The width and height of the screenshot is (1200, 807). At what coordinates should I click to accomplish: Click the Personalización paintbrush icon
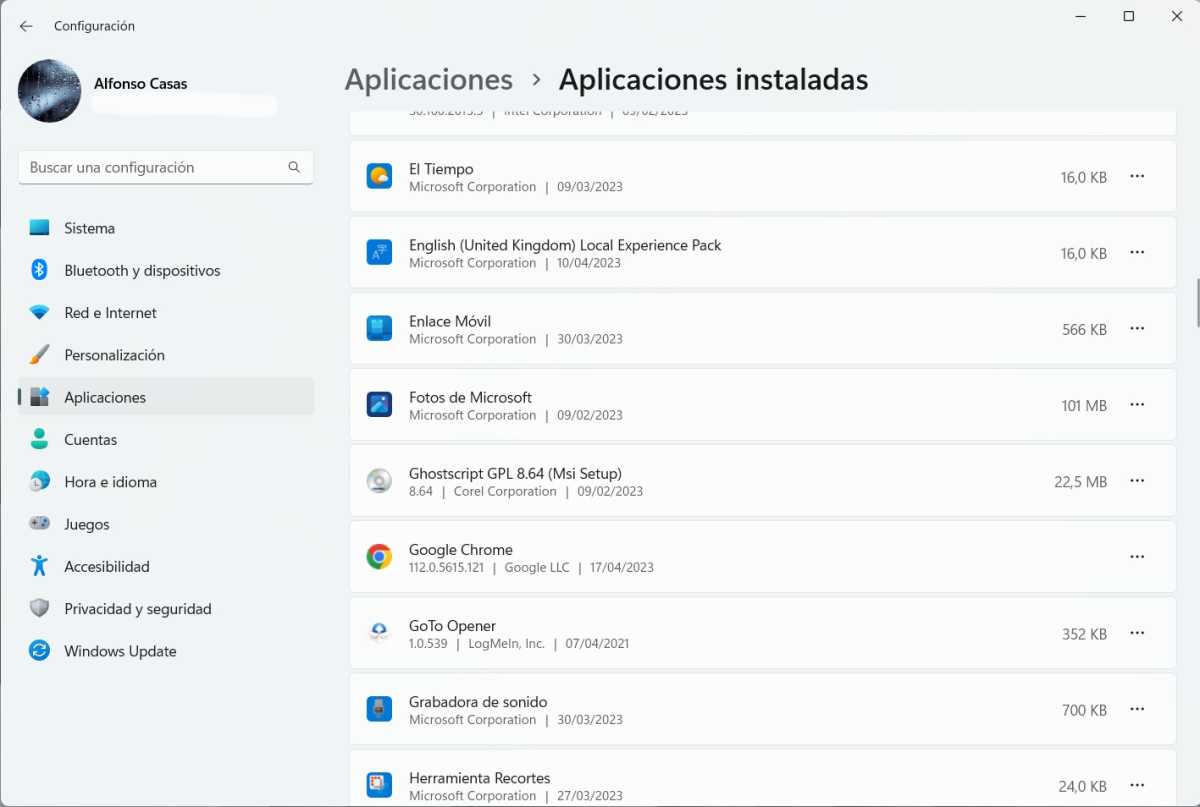(39, 355)
